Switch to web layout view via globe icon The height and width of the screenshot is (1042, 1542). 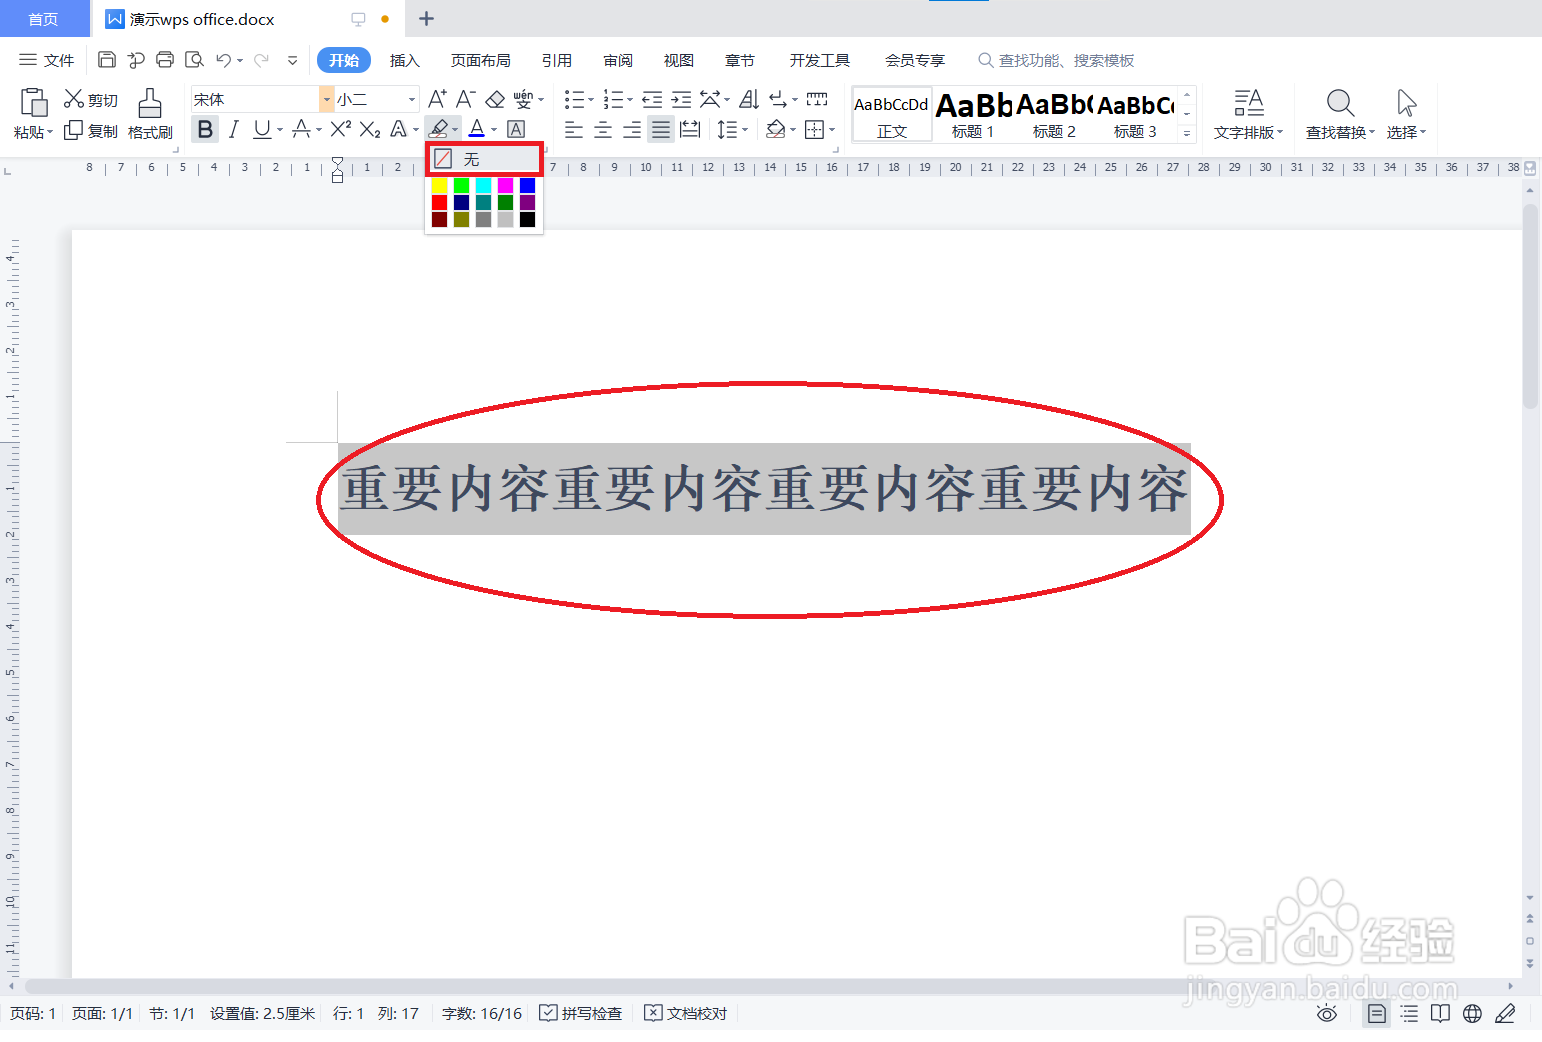1472,1013
